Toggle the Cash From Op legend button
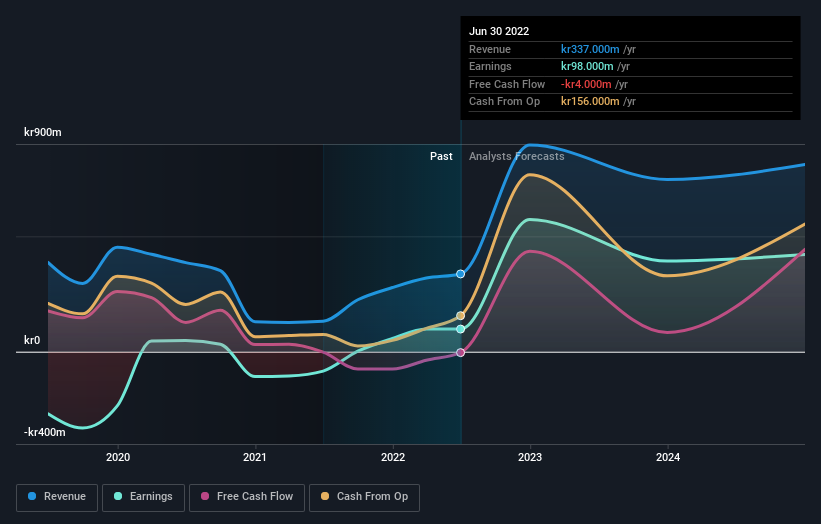The image size is (821, 524). tap(364, 497)
